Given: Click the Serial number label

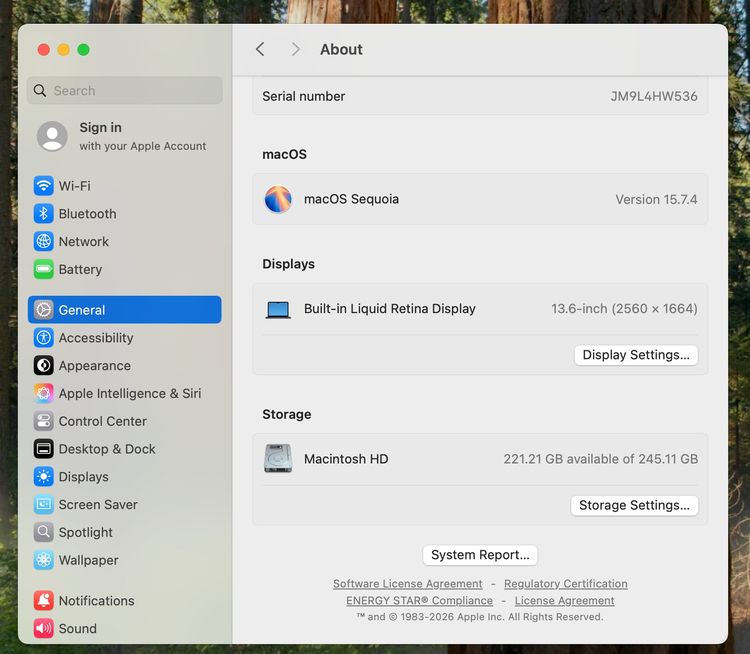Looking at the screenshot, I should (x=304, y=96).
